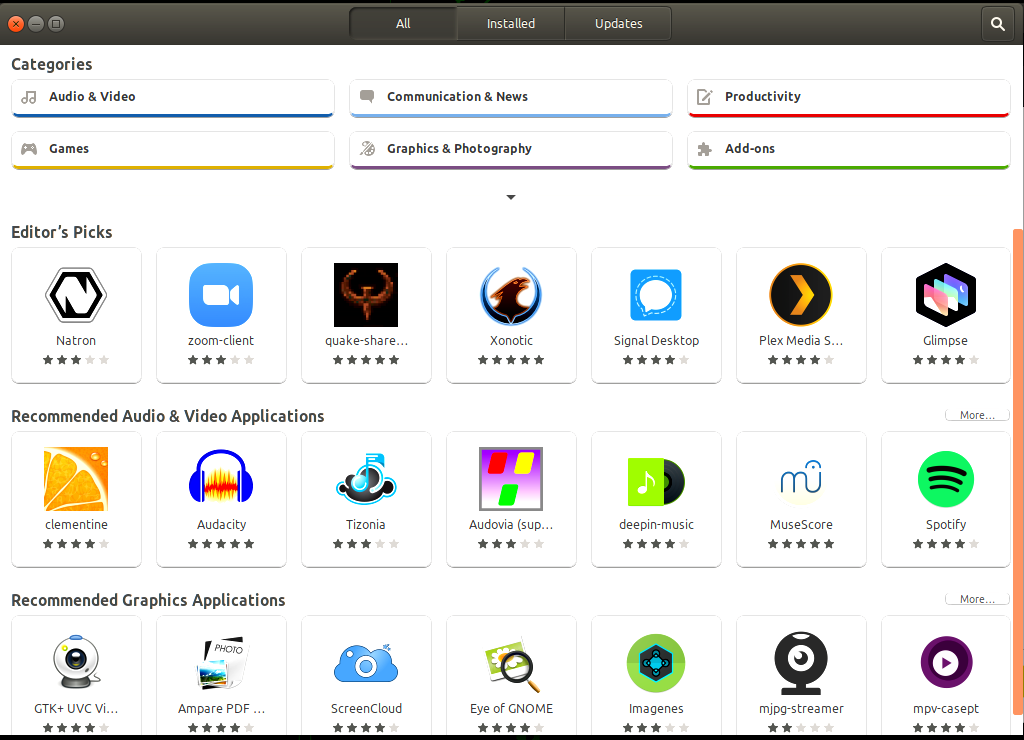The height and width of the screenshot is (740, 1024).
Task: Click the 'Glimpse' app name
Action: click(x=945, y=340)
